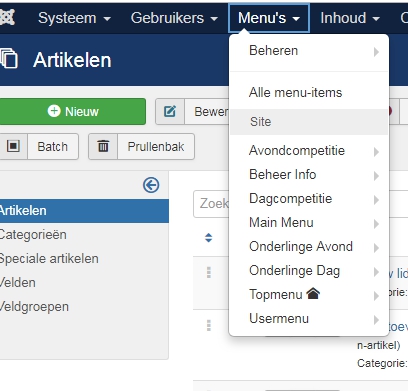Open Speciale artikelen in the sidebar

[x=49, y=259]
